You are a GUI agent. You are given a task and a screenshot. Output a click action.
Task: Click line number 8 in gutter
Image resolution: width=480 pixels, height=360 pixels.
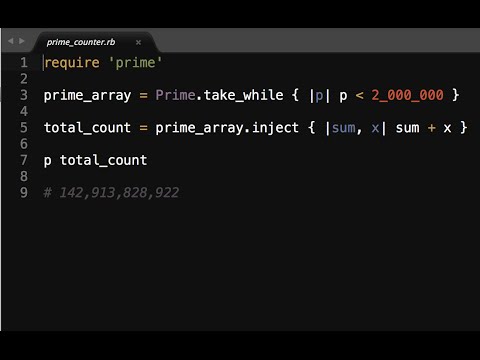(x=24, y=176)
